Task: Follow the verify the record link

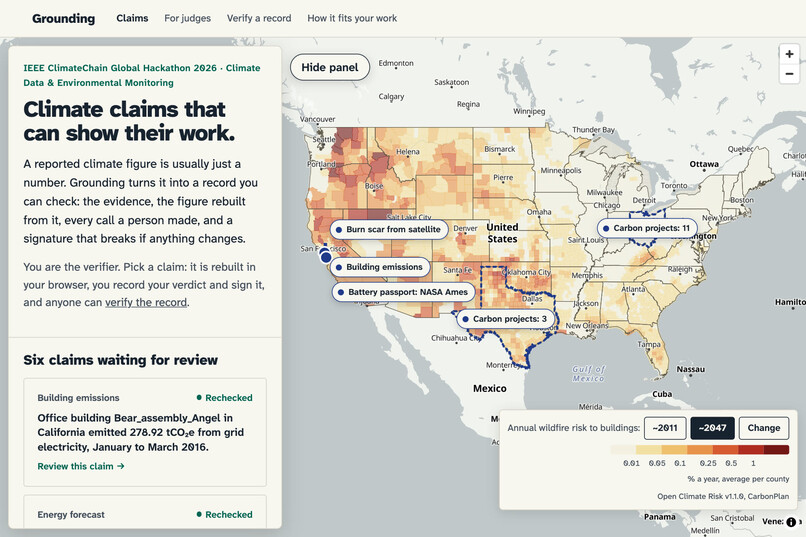Action: tap(146, 302)
